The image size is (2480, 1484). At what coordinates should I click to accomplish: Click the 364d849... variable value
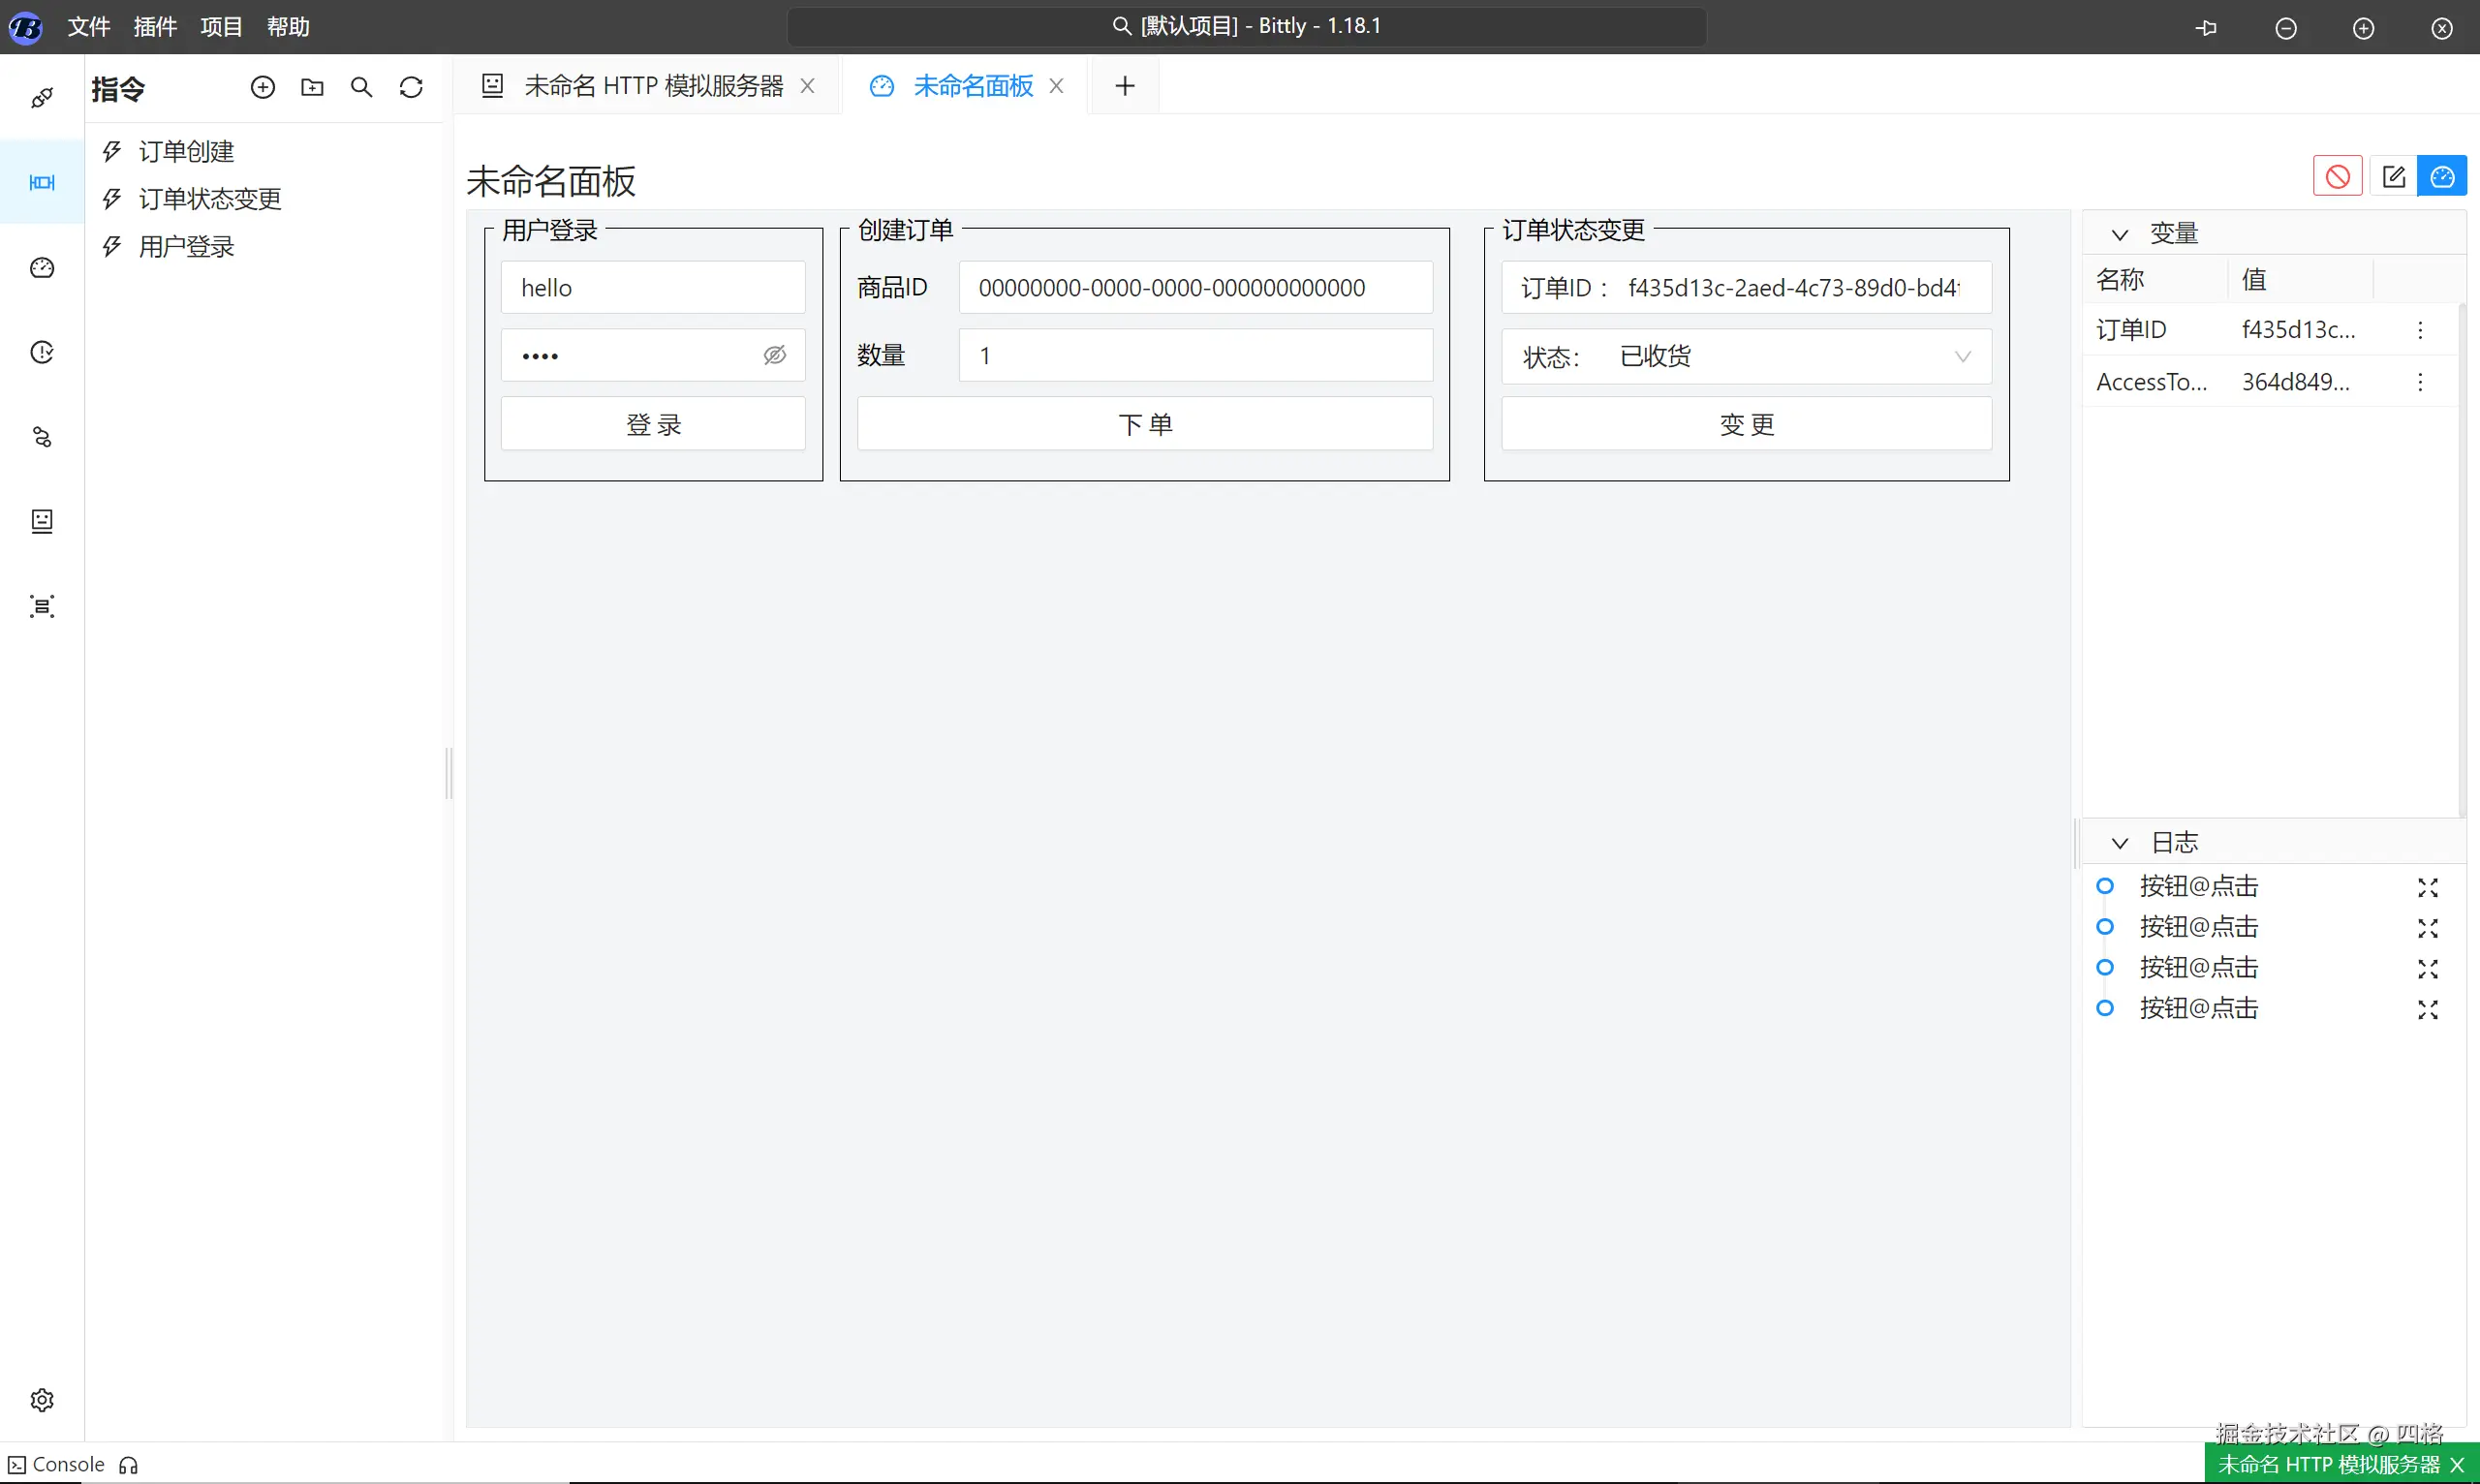[x=2295, y=382]
